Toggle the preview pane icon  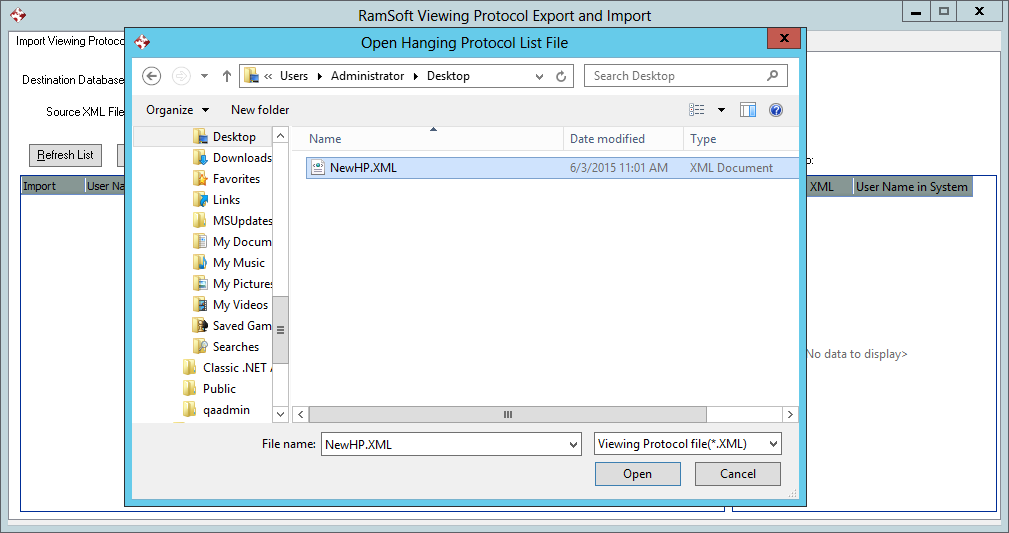tap(748, 110)
